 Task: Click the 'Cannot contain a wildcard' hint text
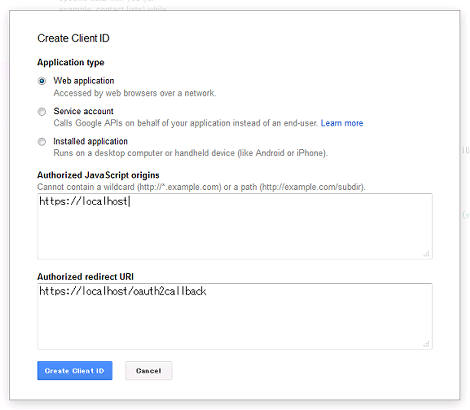(x=201, y=187)
